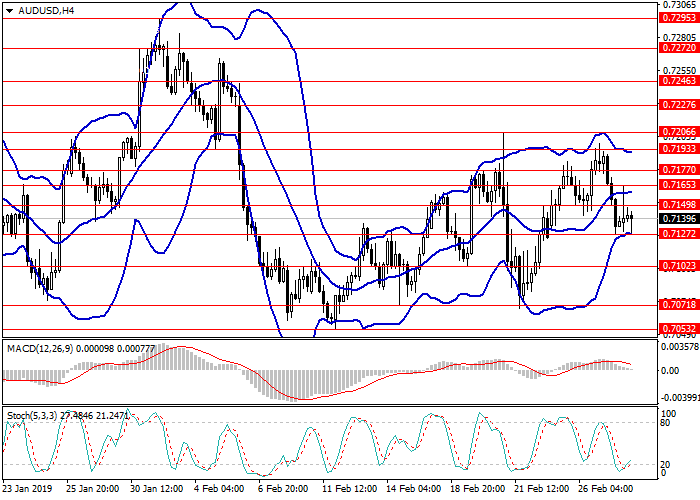Click the 0.71272 support level label
The height and width of the screenshot is (500, 700).
676,234
